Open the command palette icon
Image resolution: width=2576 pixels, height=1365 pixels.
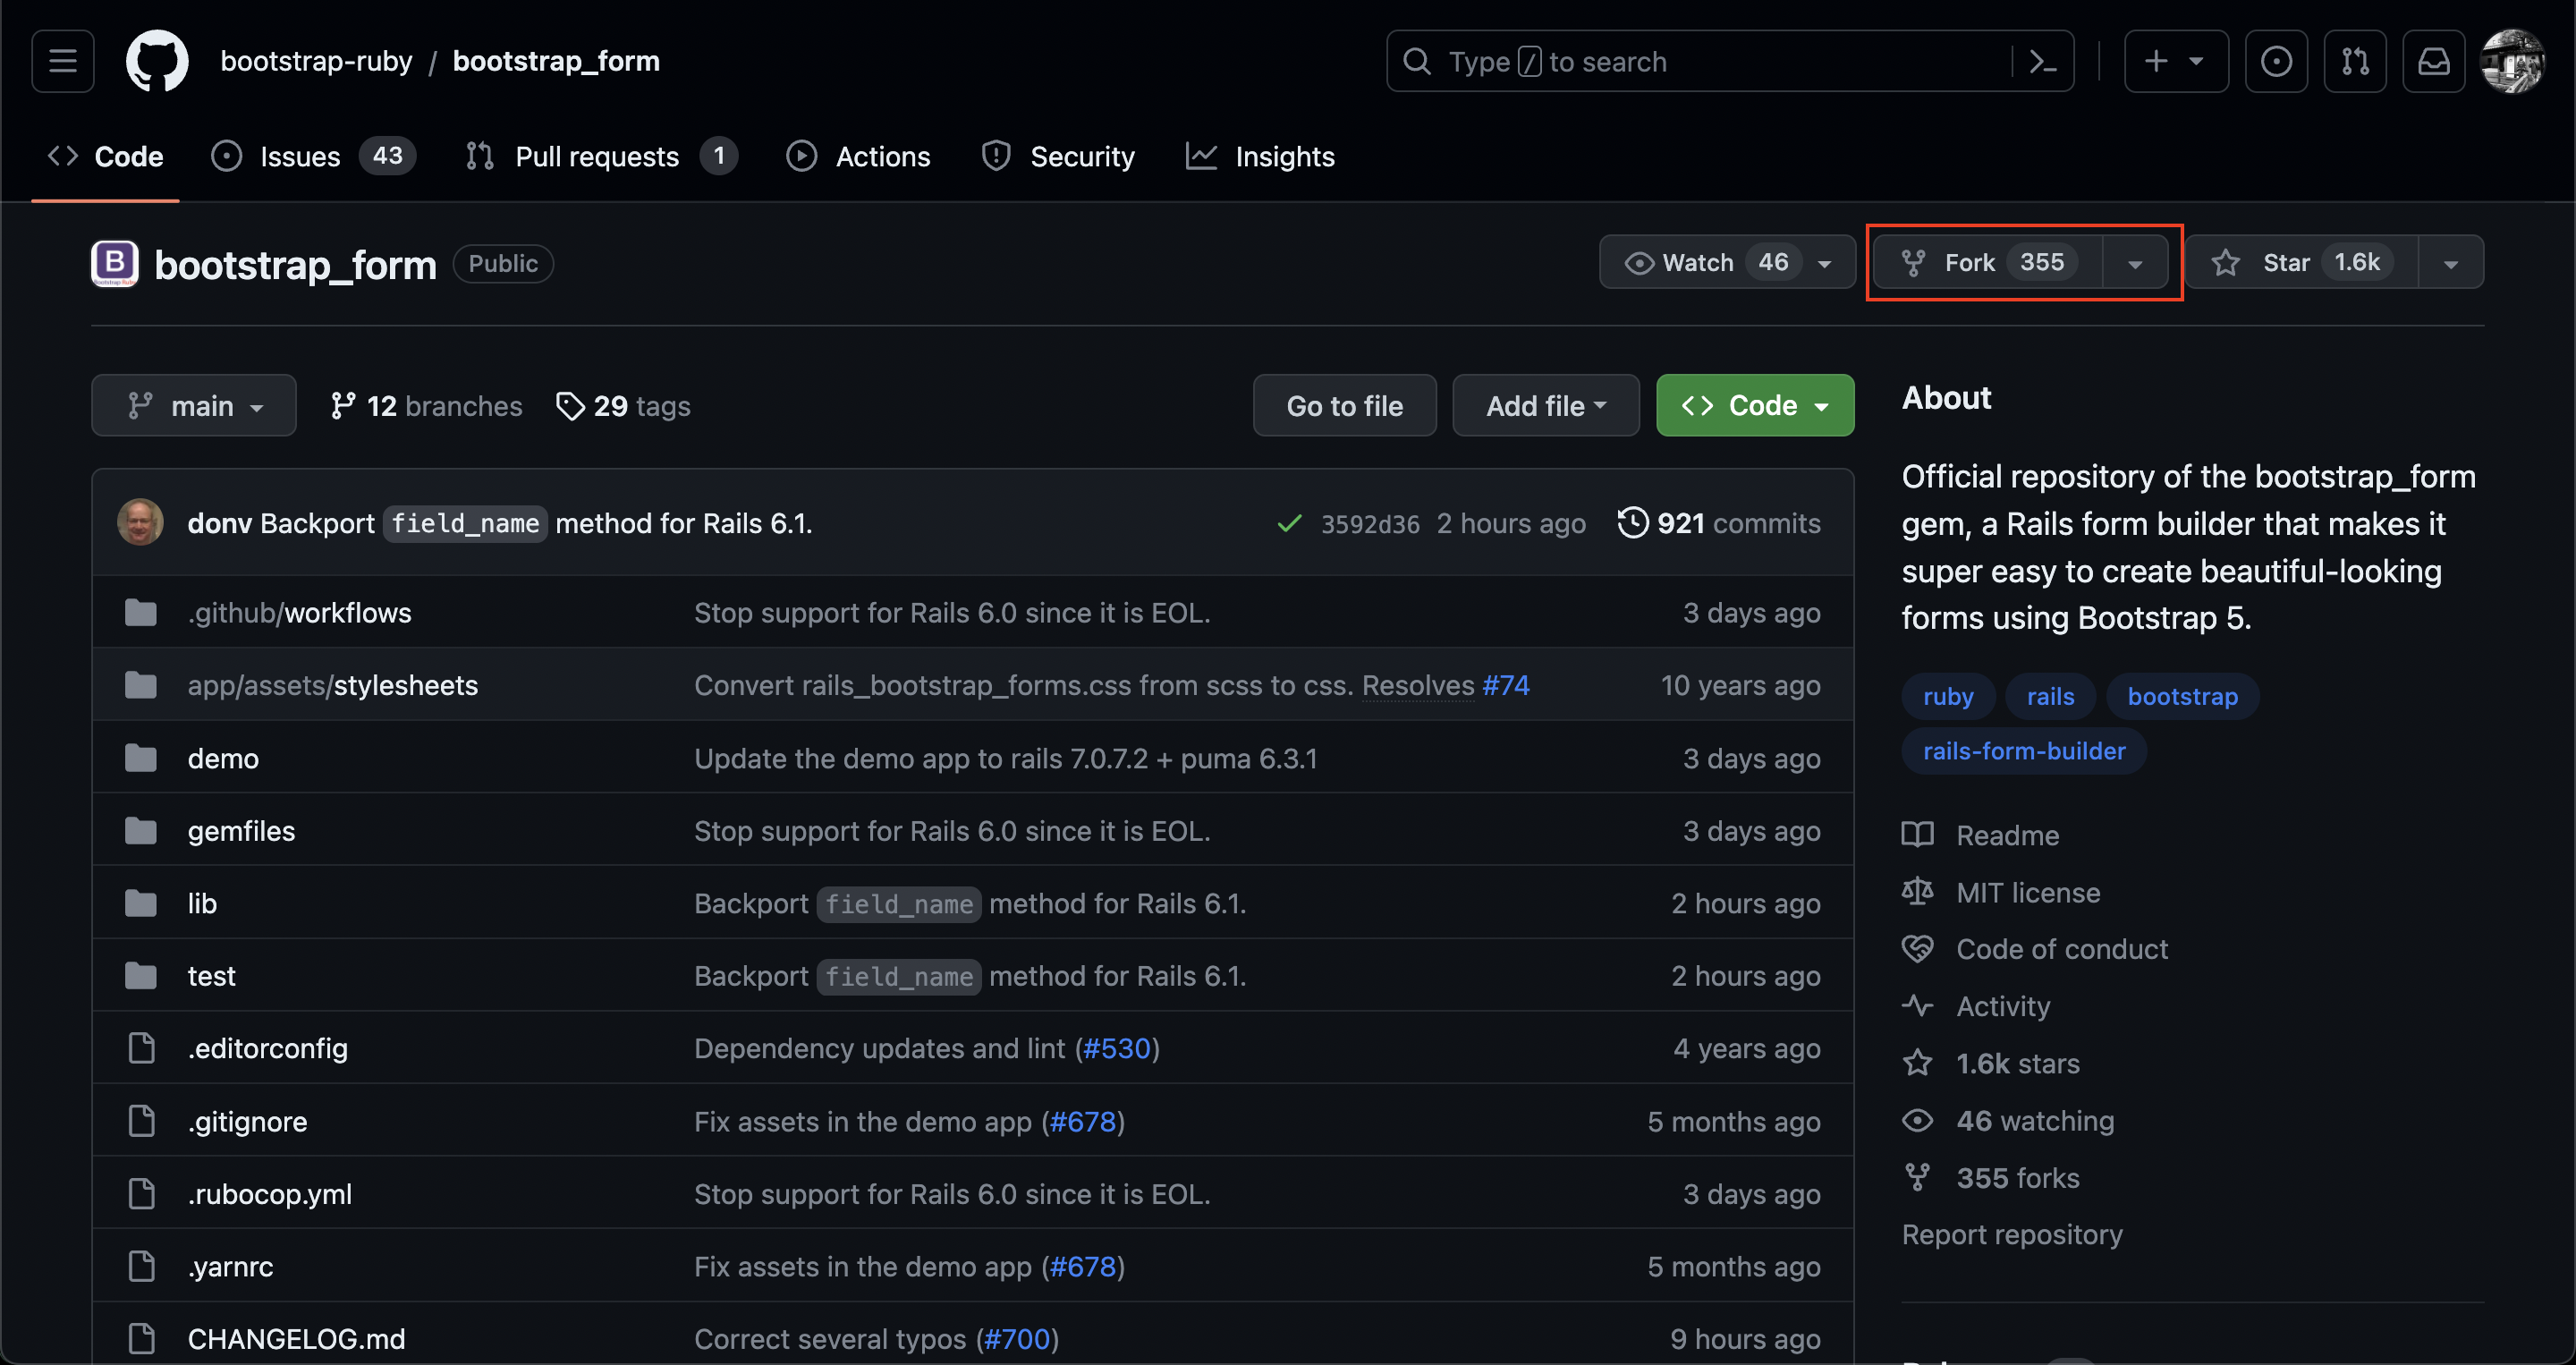pyautogui.click(x=2042, y=62)
